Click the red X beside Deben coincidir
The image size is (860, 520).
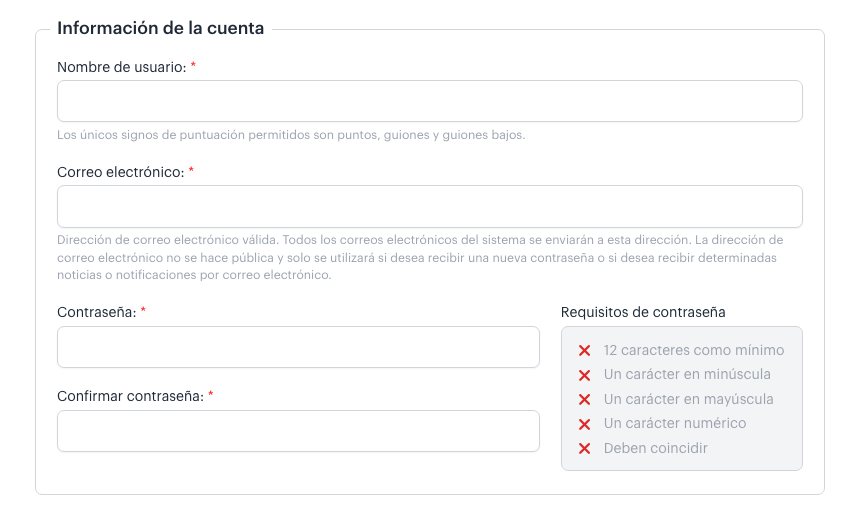click(584, 449)
